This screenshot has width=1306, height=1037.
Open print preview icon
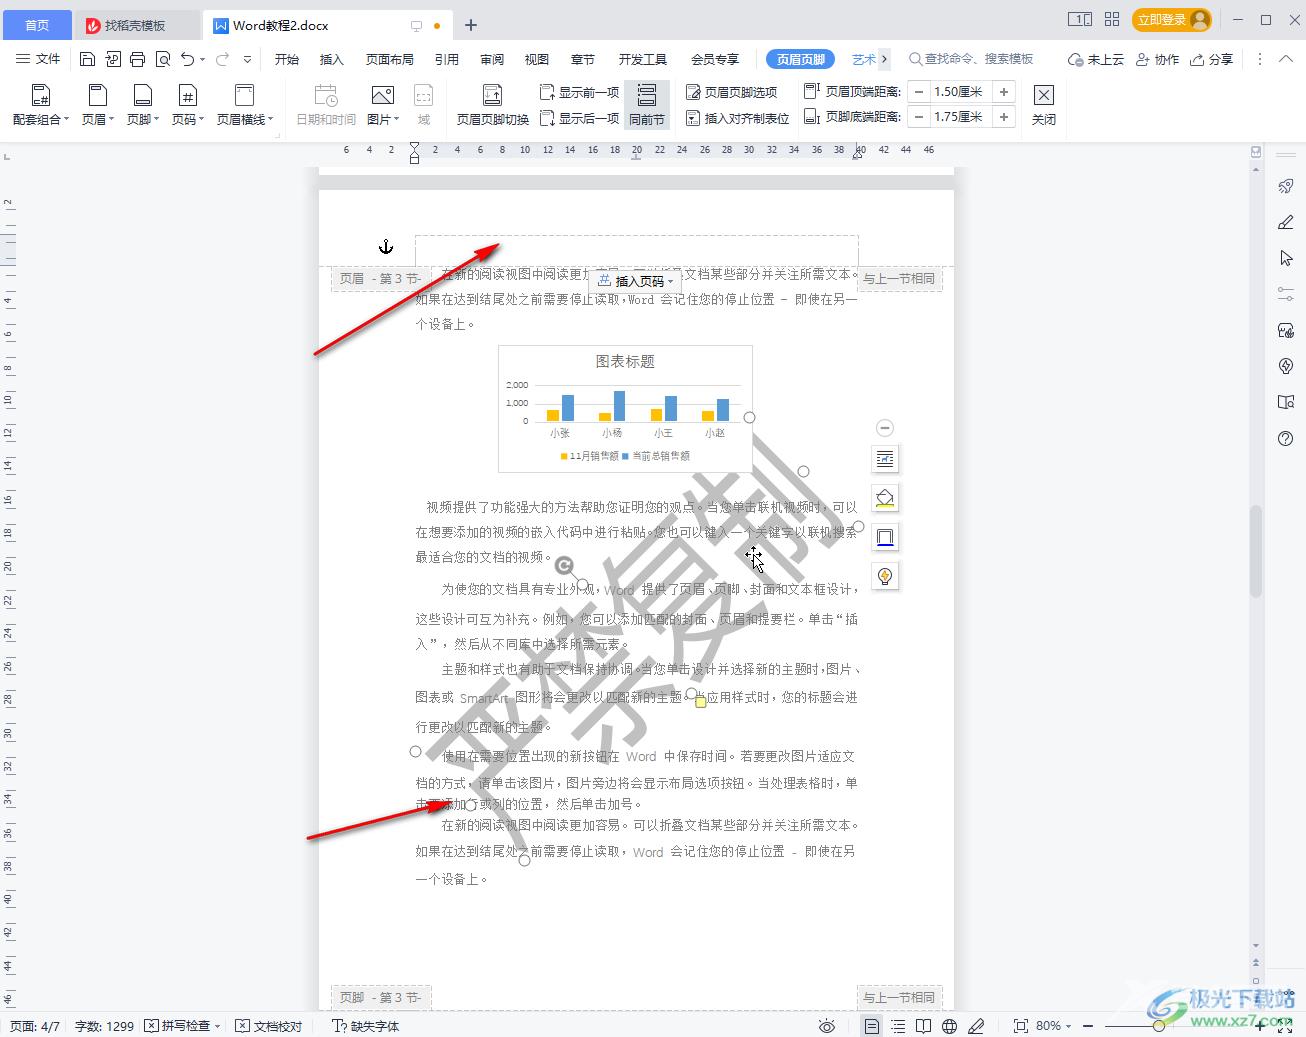(x=163, y=59)
